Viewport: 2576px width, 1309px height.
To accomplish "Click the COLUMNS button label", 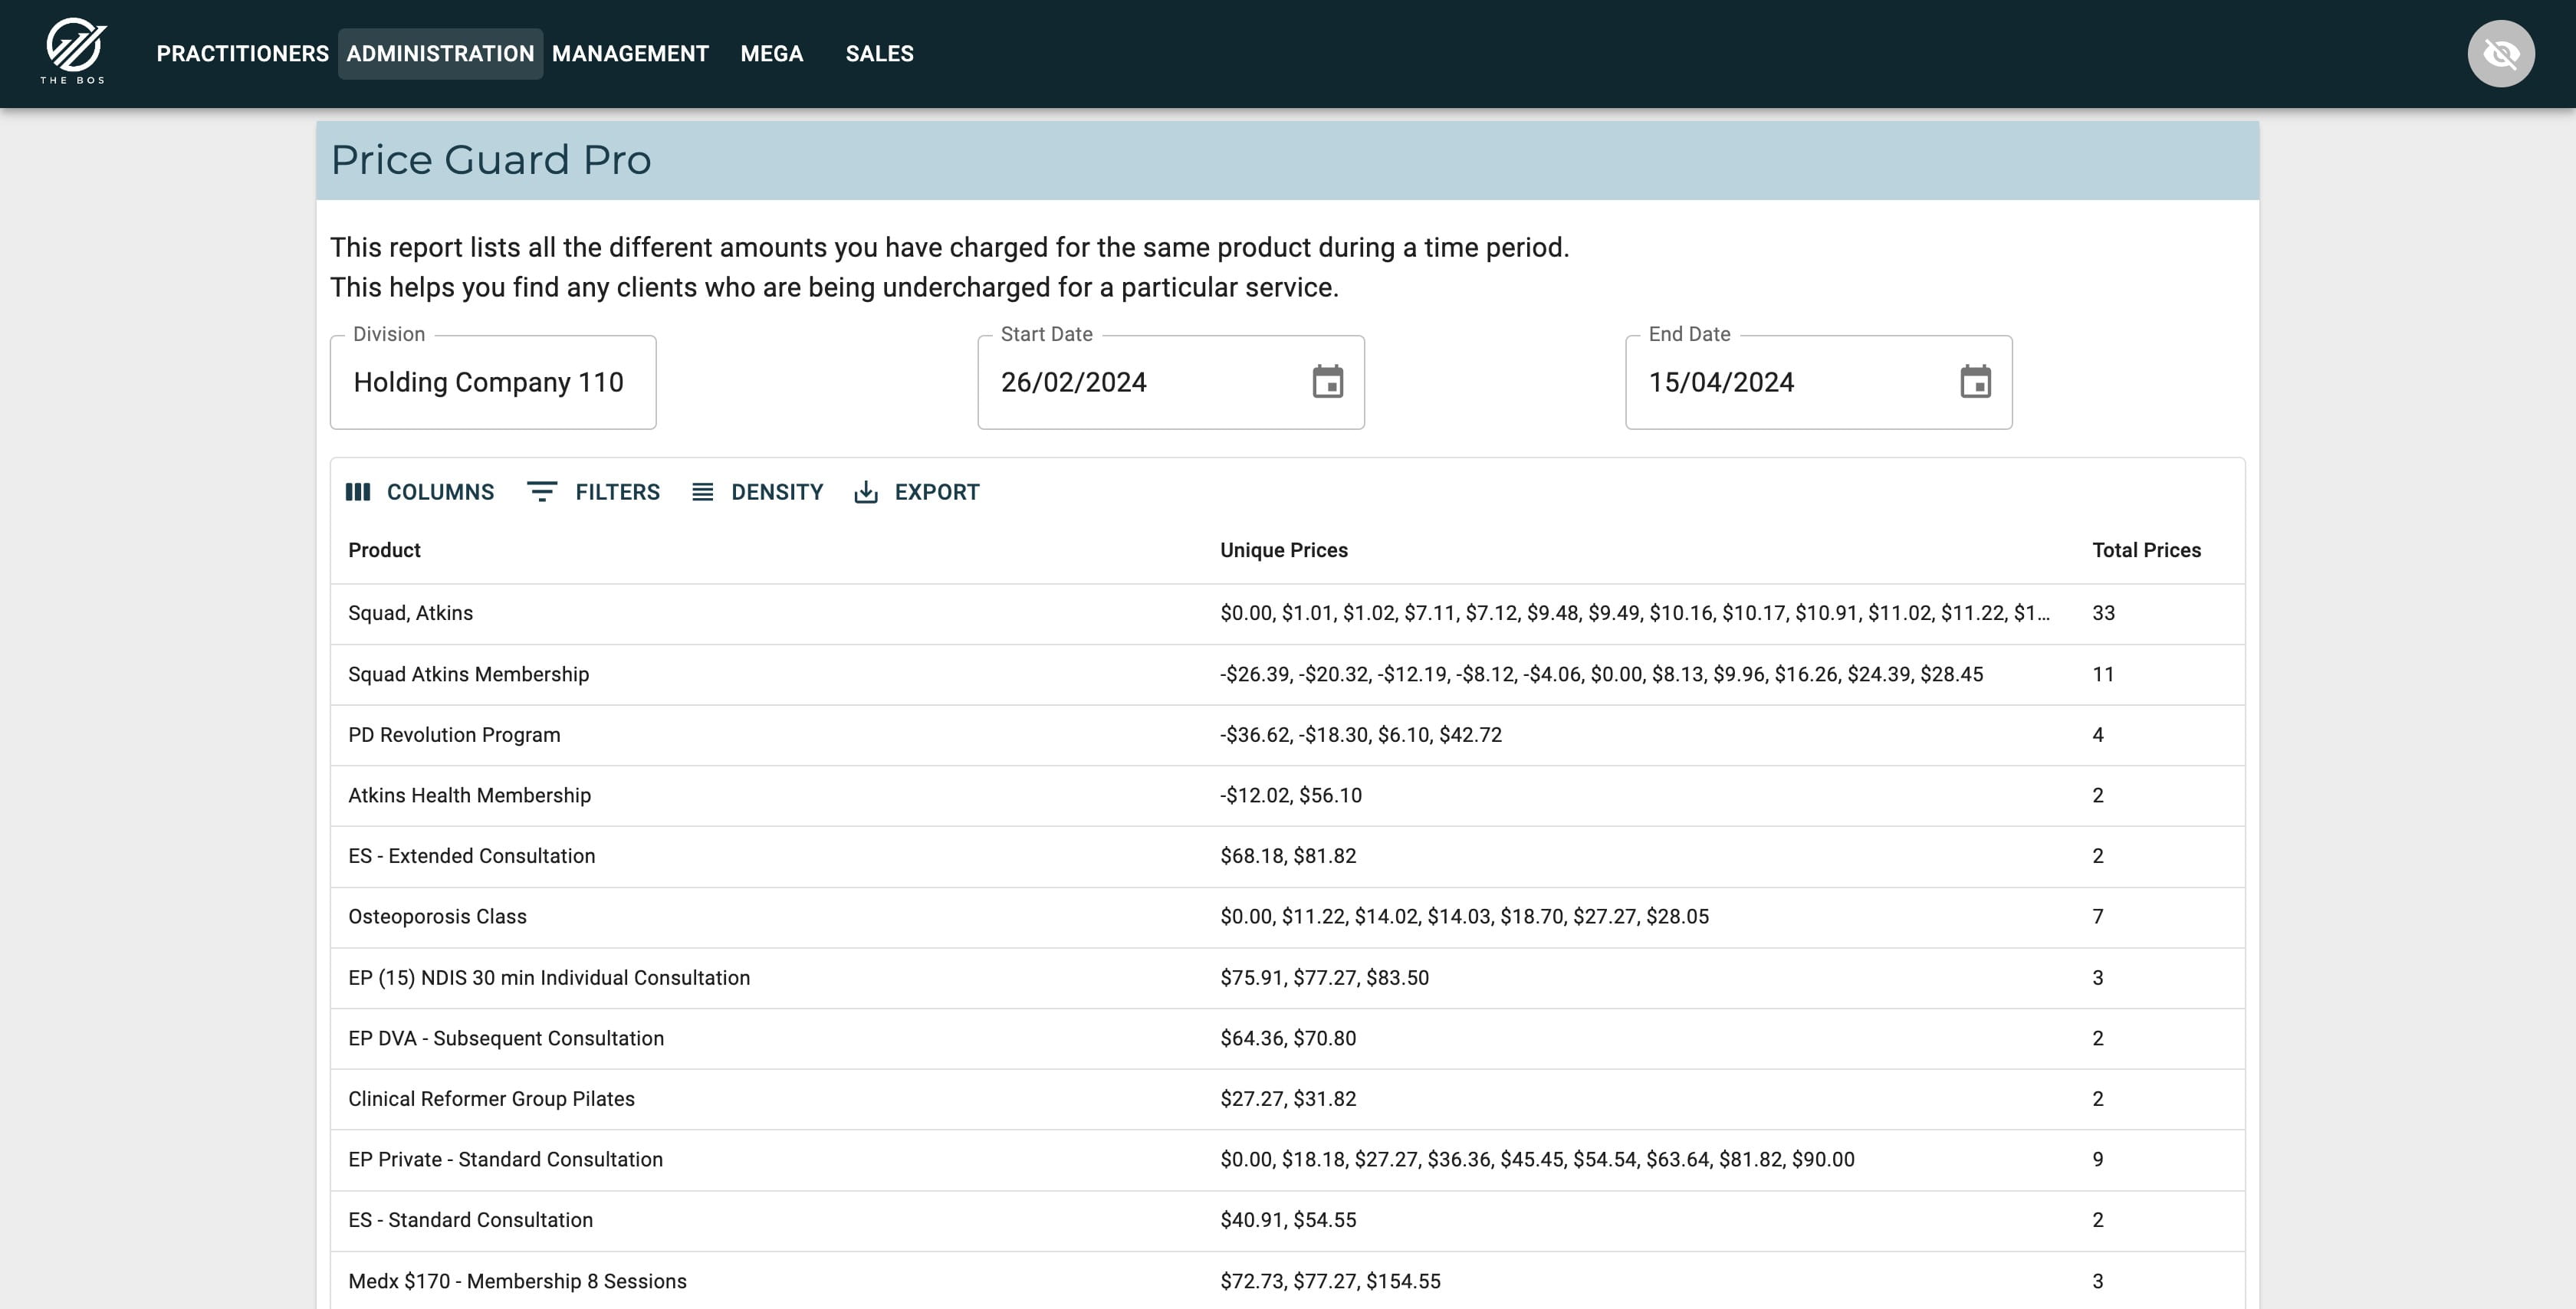I will coord(440,492).
